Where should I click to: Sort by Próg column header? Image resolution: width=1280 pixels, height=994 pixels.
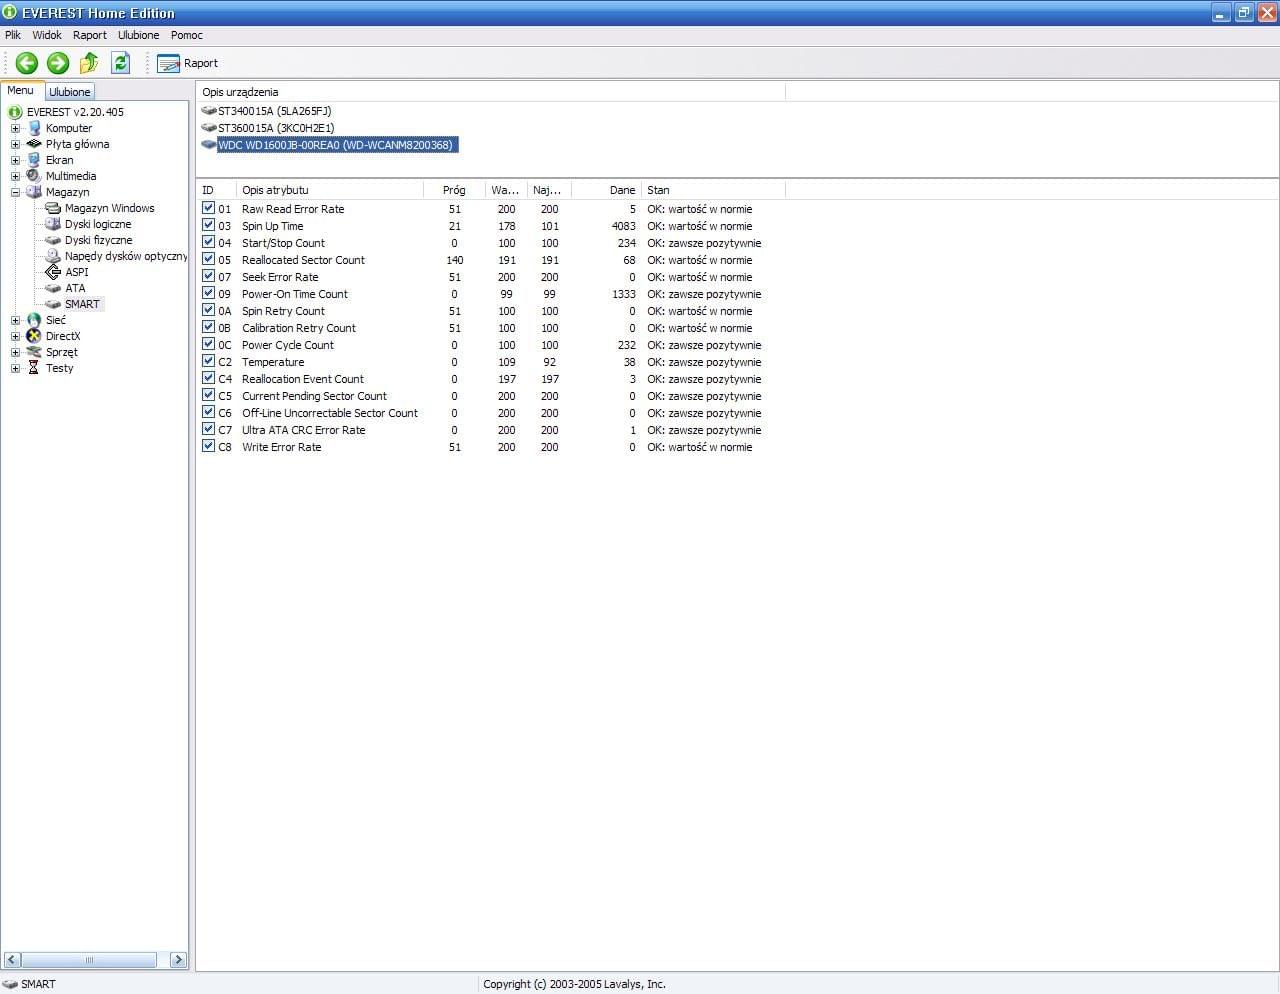454,190
